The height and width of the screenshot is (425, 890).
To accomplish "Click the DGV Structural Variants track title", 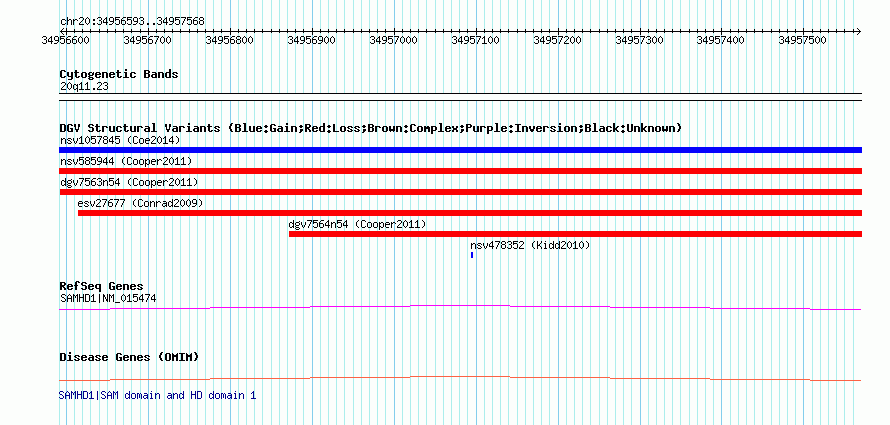I will 370,128.
